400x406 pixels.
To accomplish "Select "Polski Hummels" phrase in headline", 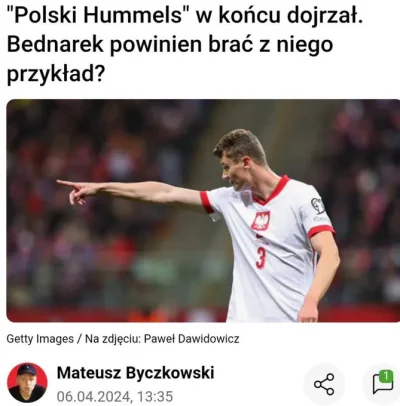I will (98, 16).
